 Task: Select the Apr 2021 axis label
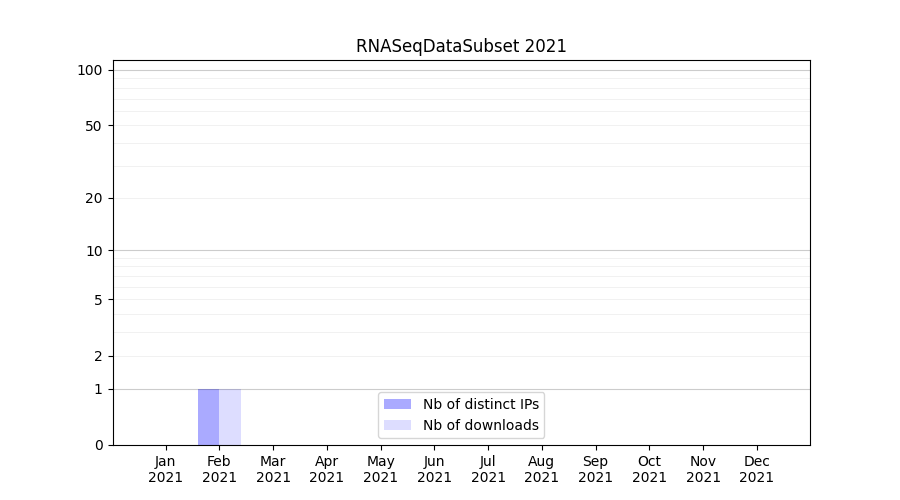point(327,469)
